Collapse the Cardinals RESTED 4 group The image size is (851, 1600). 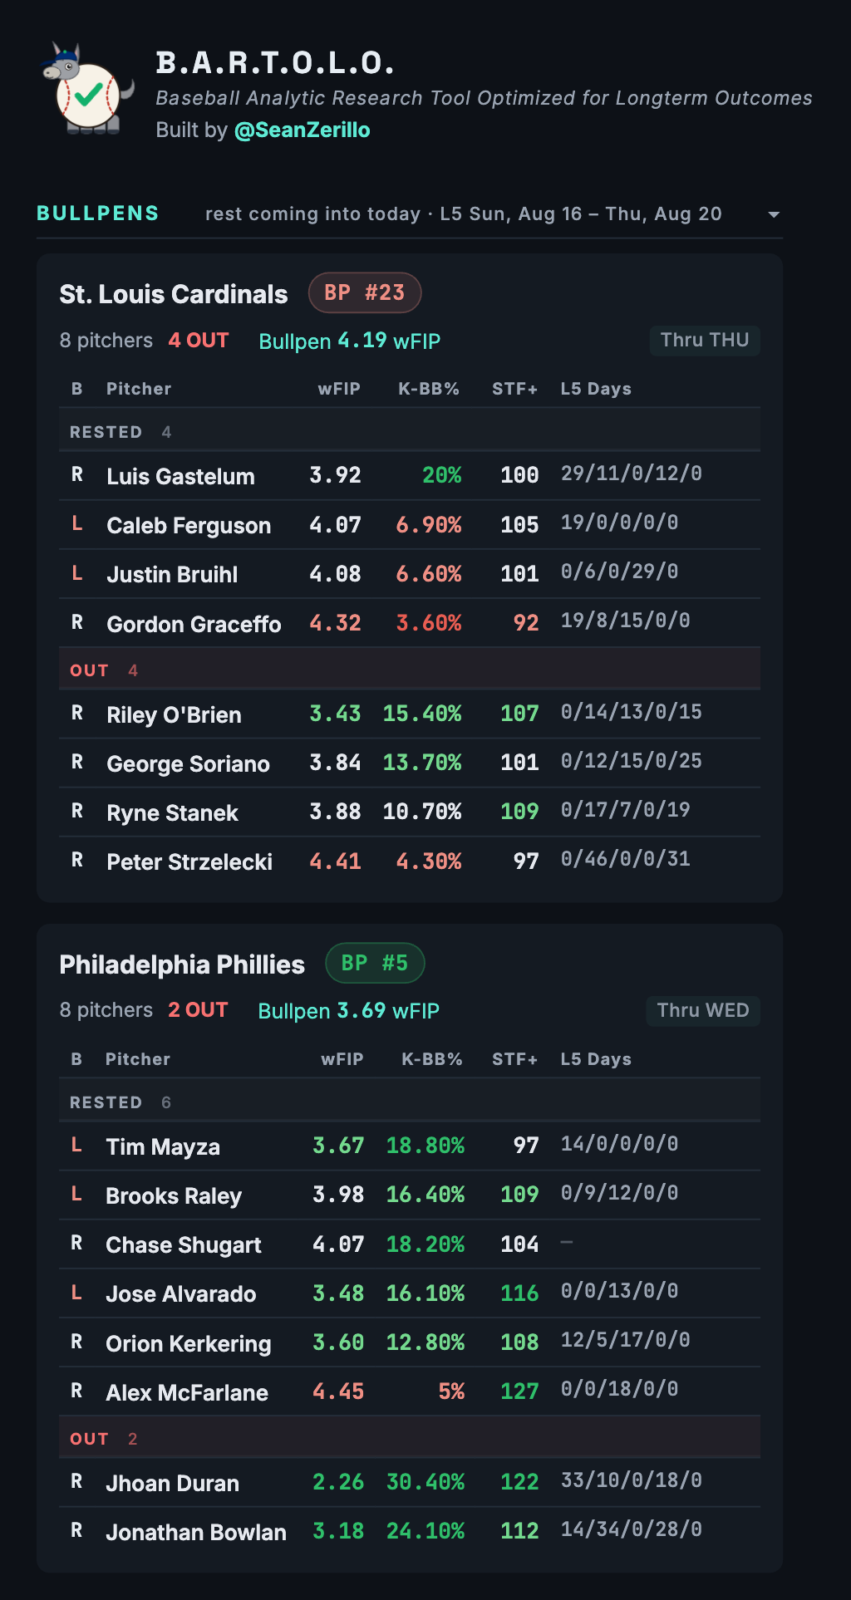(x=409, y=432)
